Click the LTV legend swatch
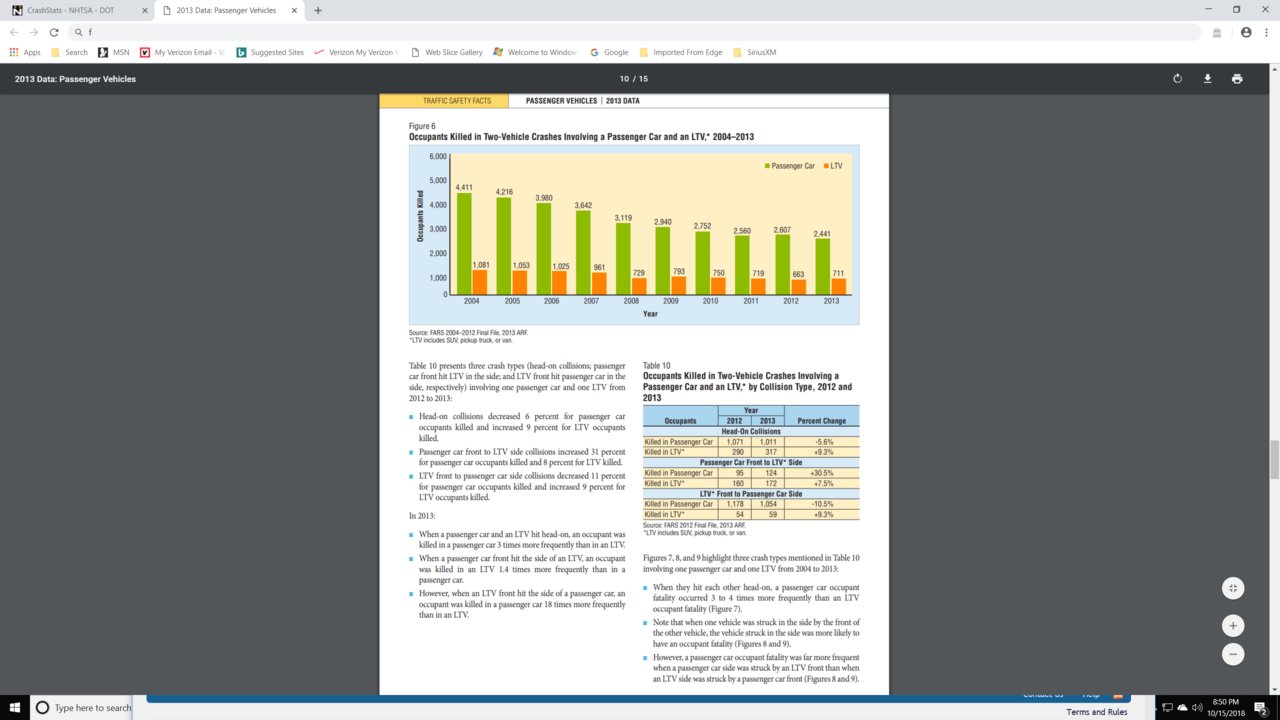The width and height of the screenshot is (1280, 720). point(826,166)
